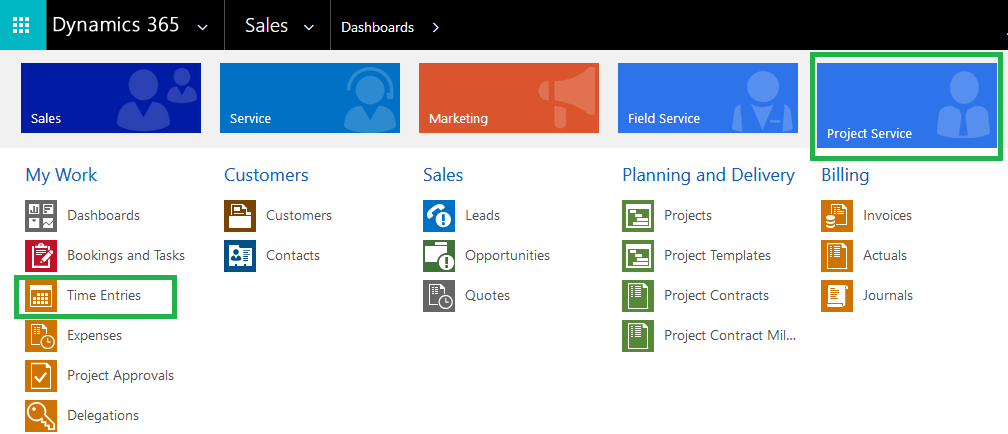
Task: Click the Dashboards icon under My Work
Action: (x=41, y=215)
